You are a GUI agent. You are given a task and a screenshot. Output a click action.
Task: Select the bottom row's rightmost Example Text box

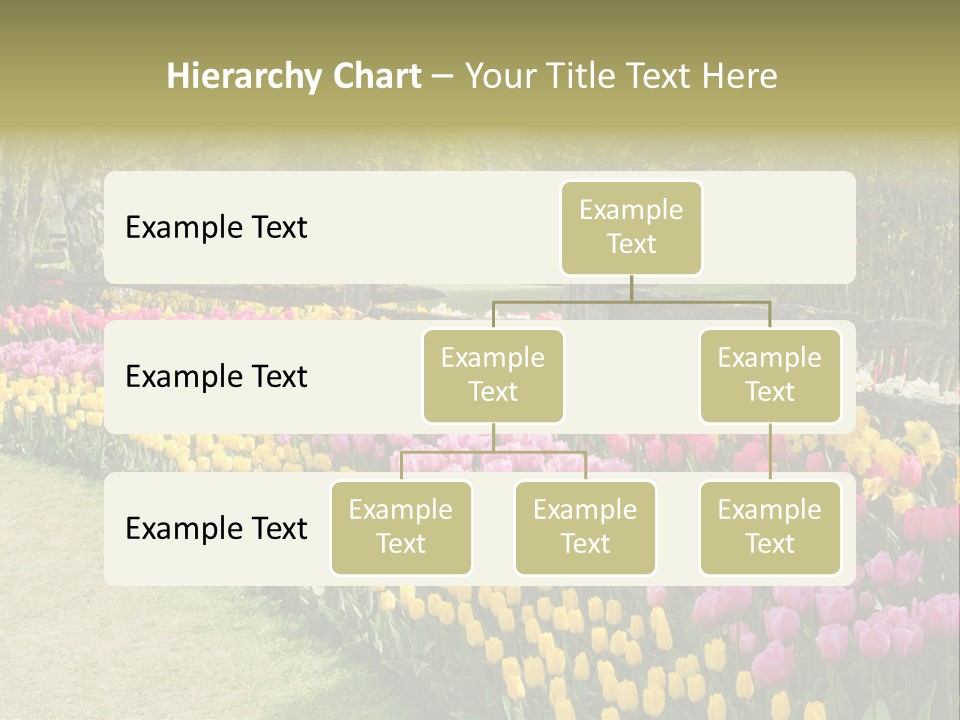770,527
